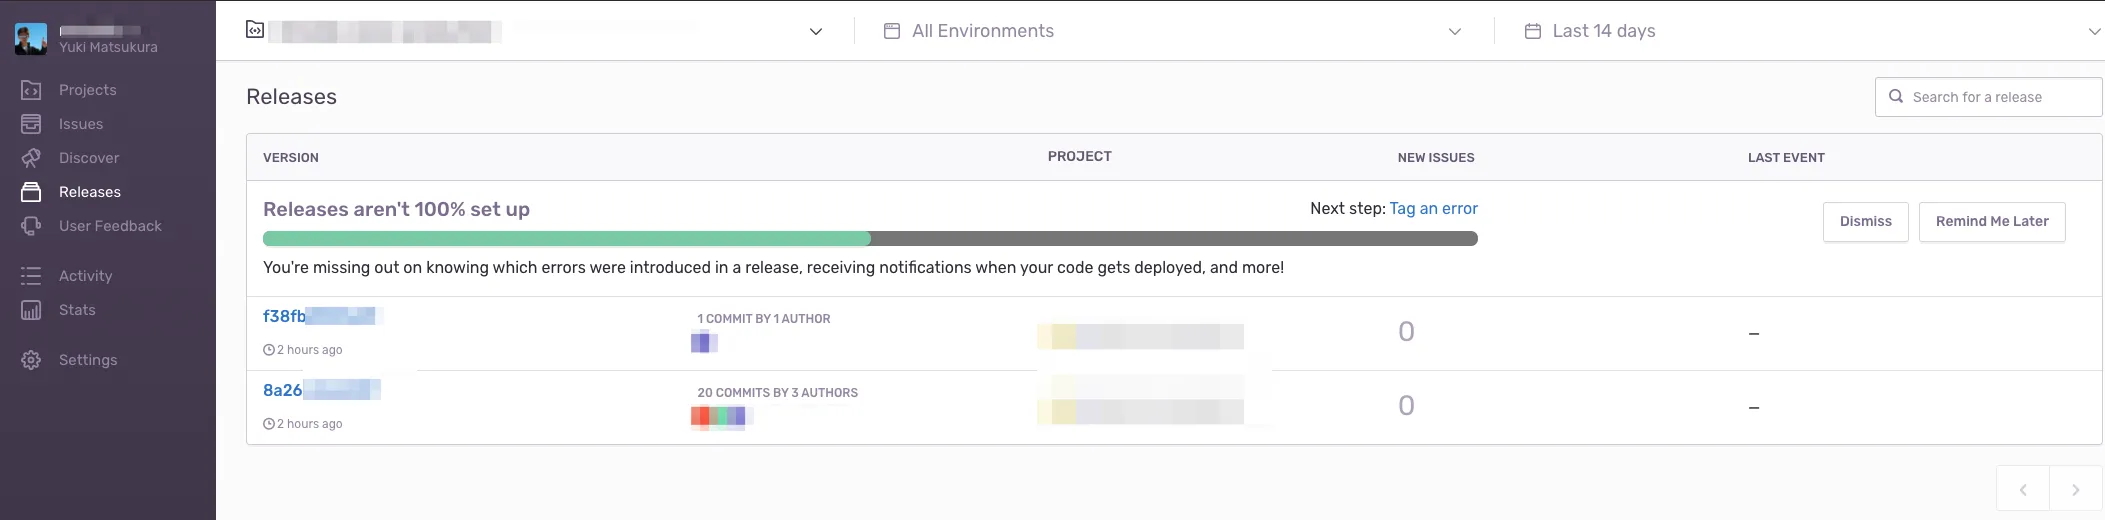Image resolution: width=2105 pixels, height=520 pixels.
Task: Open release version f38fb
Action: pos(285,316)
